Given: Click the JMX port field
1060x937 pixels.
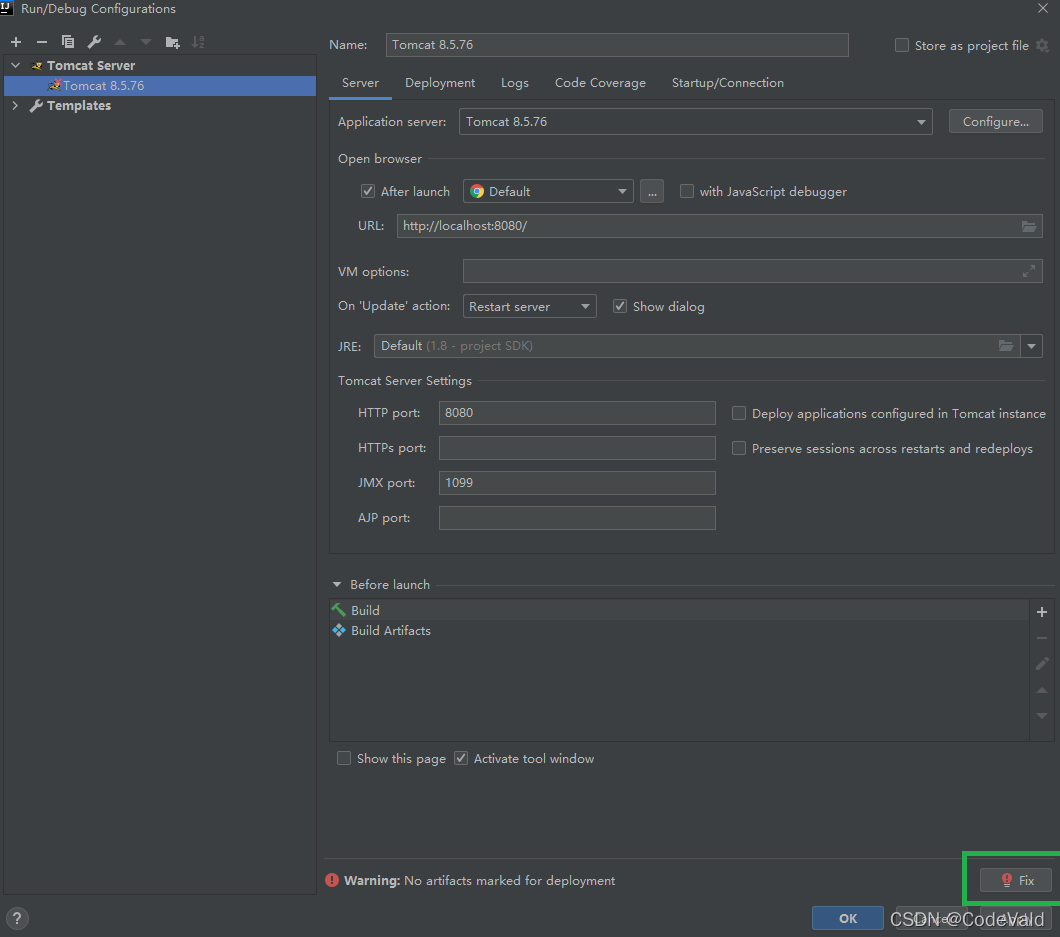Looking at the screenshot, I should coord(577,483).
